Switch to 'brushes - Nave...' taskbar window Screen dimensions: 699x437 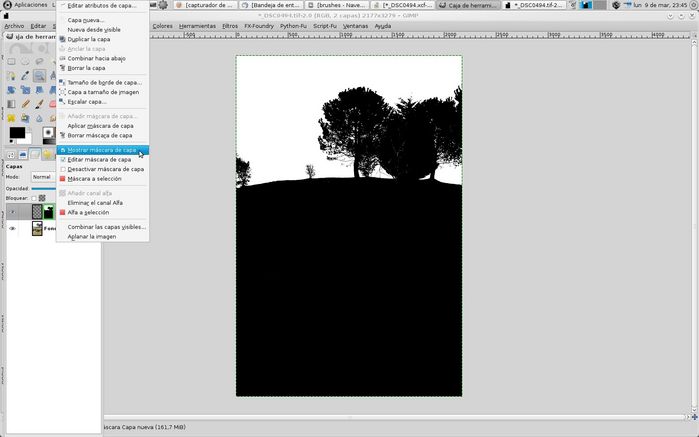(337, 5)
